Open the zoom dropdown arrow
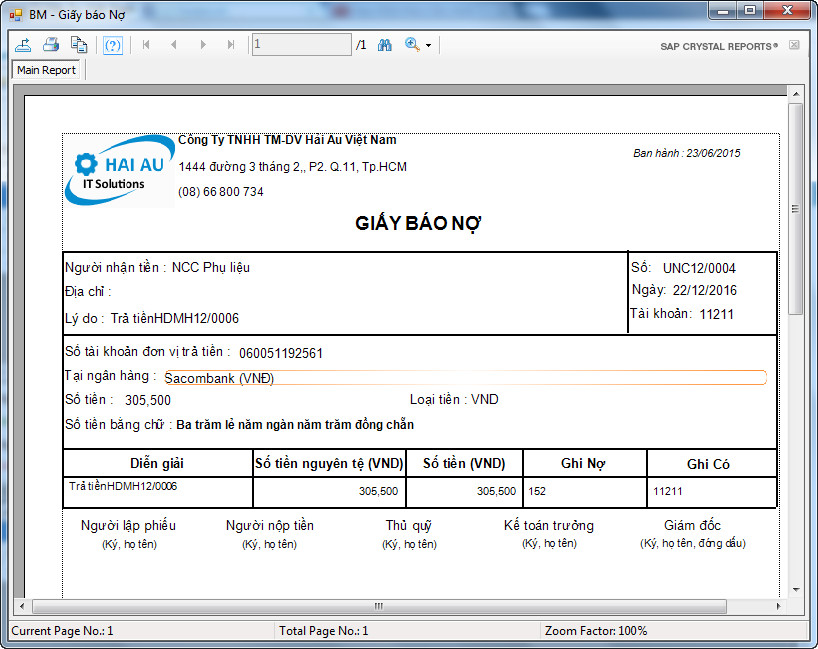The height and width of the screenshot is (649, 818). click(428, 45)
